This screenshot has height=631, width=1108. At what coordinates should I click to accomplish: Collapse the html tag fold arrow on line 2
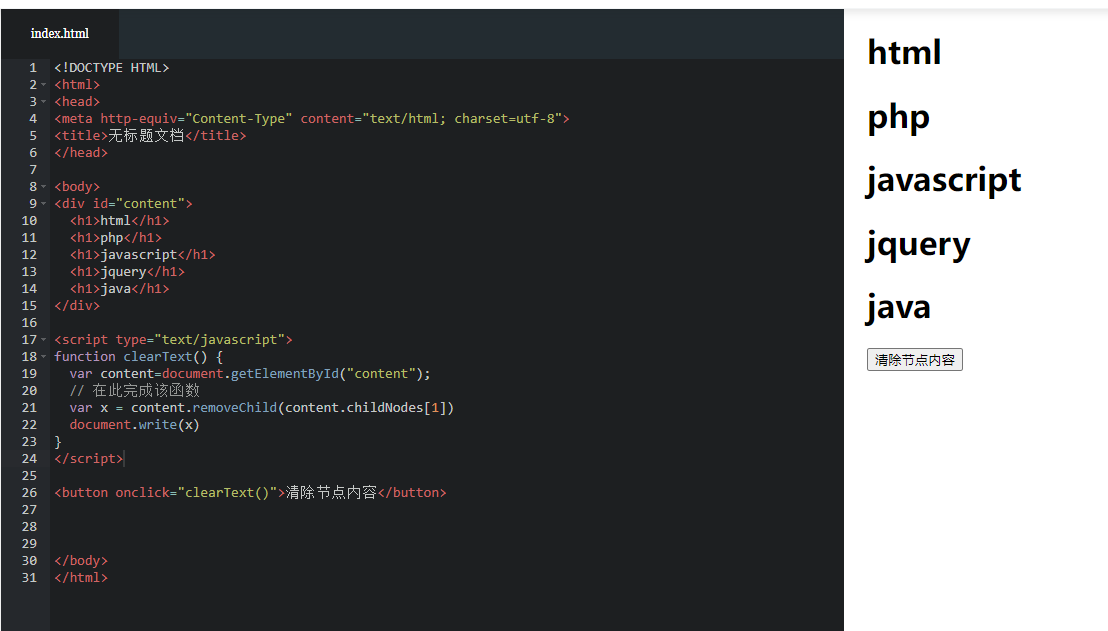click(x=44, y=85)
